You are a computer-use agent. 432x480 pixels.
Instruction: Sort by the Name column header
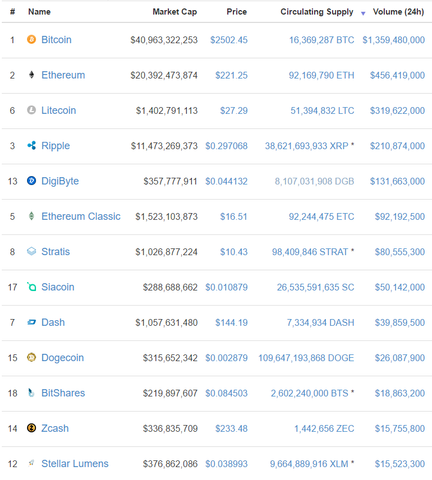(39, 12)
